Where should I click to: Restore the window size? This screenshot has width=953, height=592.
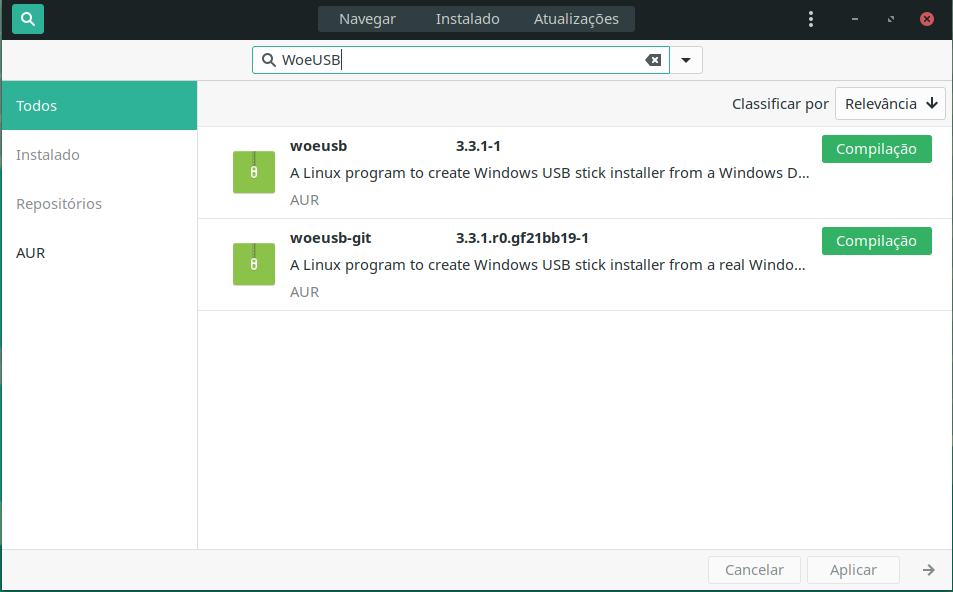pos(890,19)
